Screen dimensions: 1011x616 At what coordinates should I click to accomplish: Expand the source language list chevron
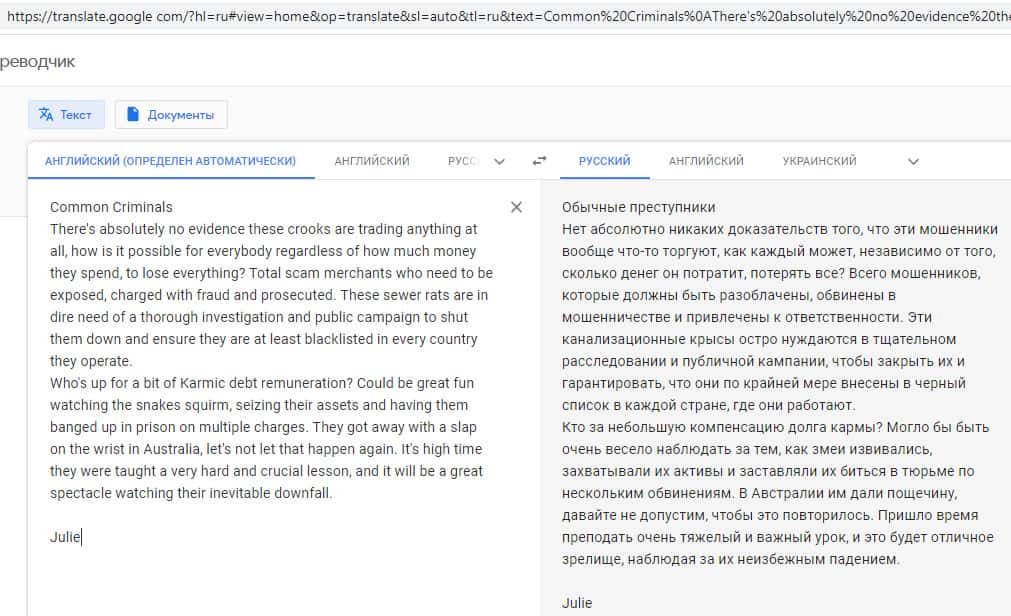pyautogui.click(x=500, y=161)
